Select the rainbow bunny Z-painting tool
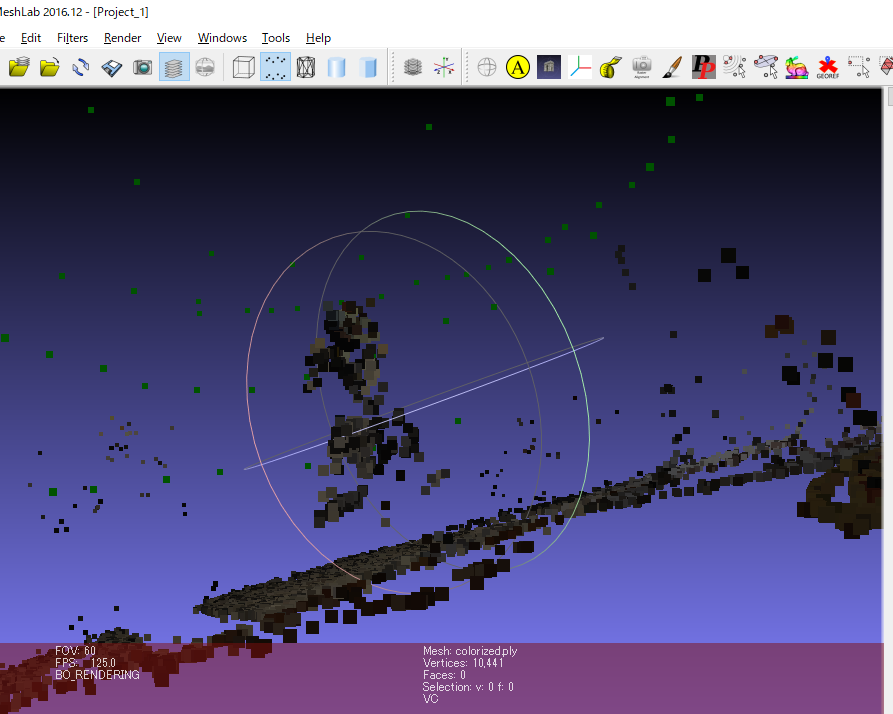This screenshot has width=893, height=714. (x=797, y=67)
